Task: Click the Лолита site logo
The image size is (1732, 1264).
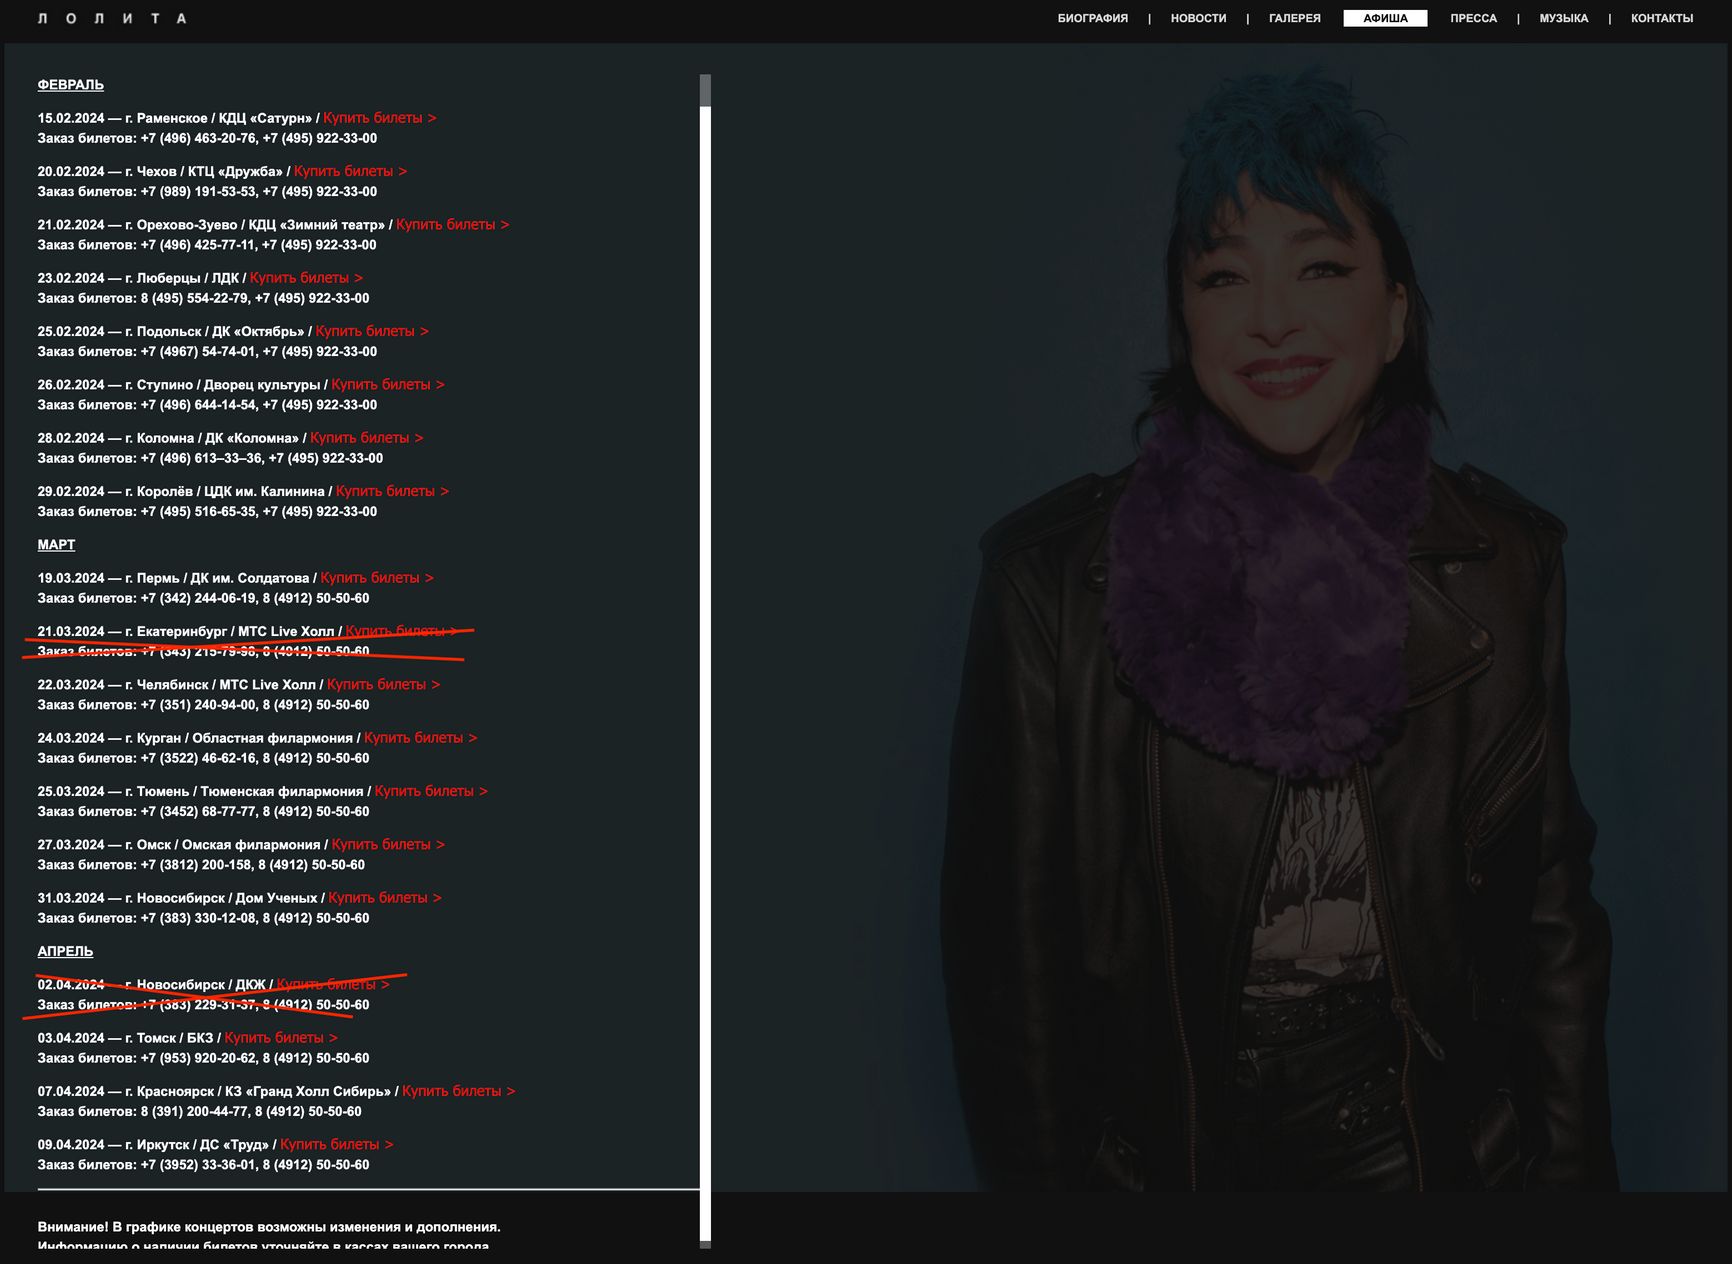Action: pyautogui.click(x=112, y=18)
